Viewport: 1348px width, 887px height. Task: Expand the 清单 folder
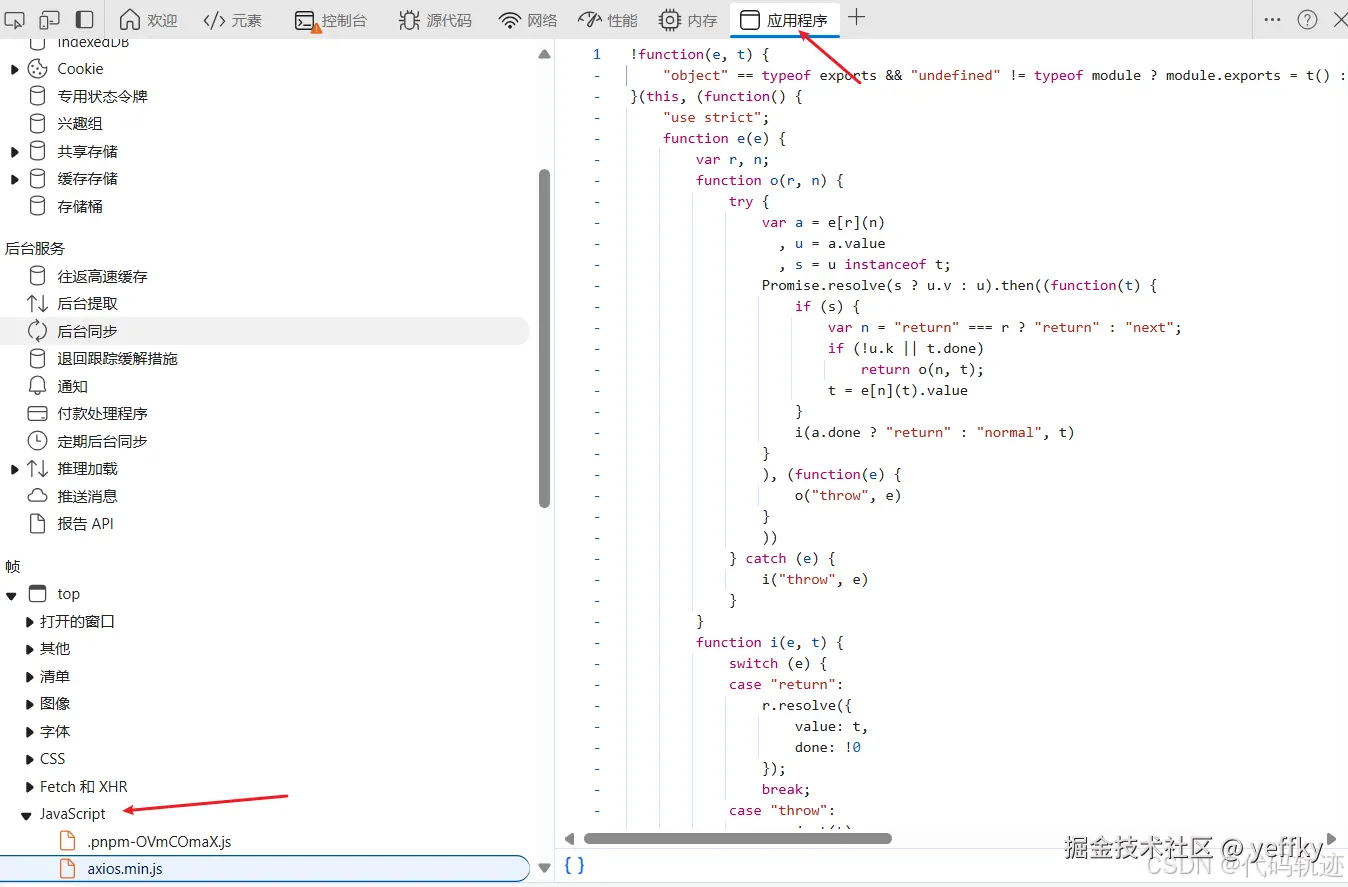(x=29, y=677)
